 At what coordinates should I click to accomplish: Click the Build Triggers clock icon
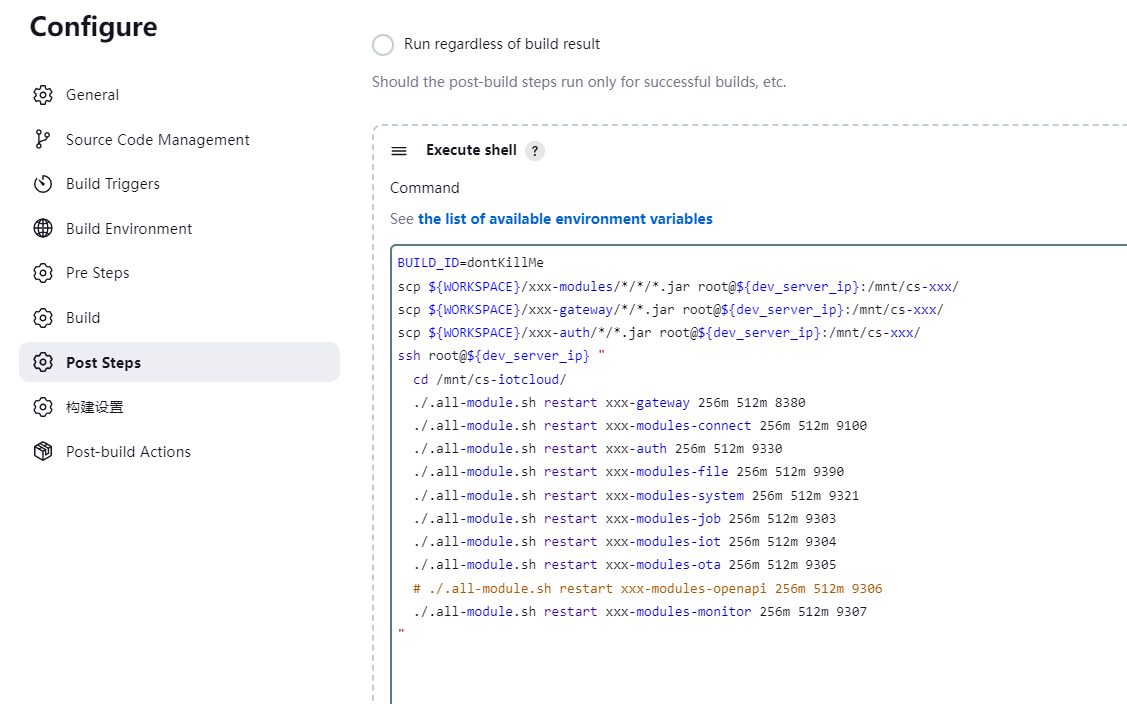(x=42, y=184)
